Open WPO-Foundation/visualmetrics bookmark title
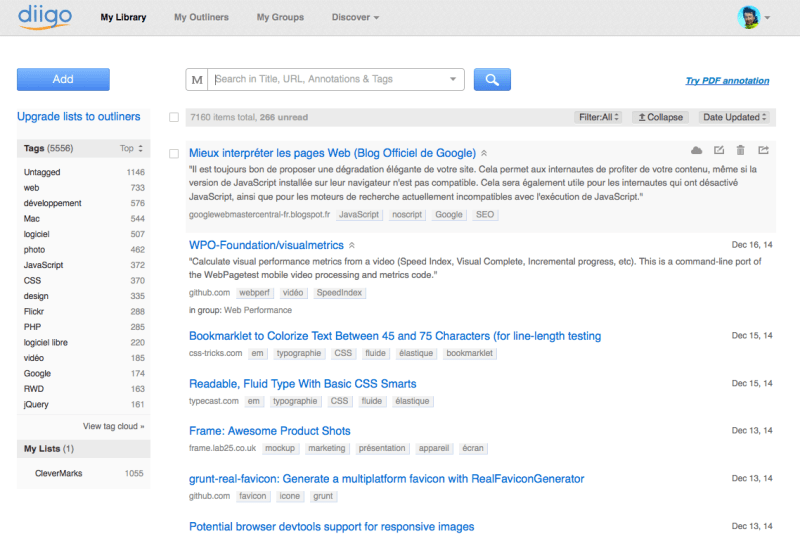This screenshot has width=800, height=534. pyautogui.click(x=266, y=245)
